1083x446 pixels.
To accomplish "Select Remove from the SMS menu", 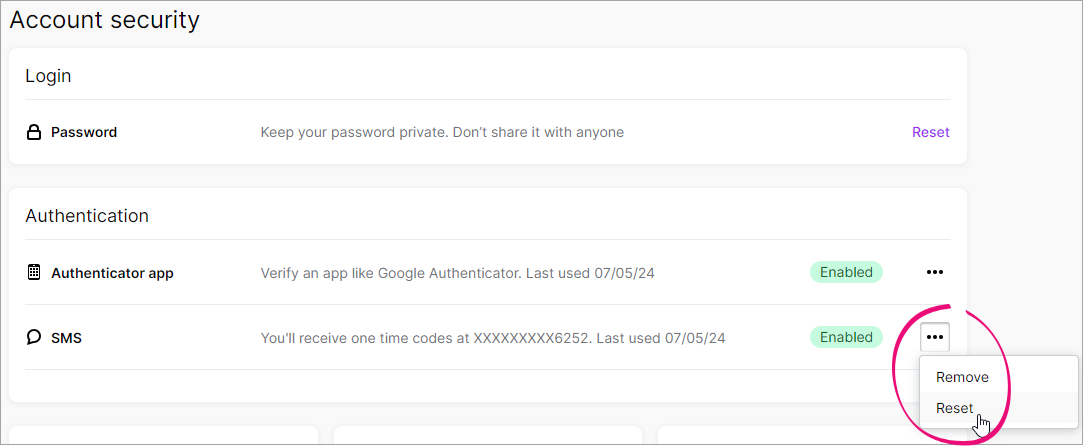I will coord(962,378).
